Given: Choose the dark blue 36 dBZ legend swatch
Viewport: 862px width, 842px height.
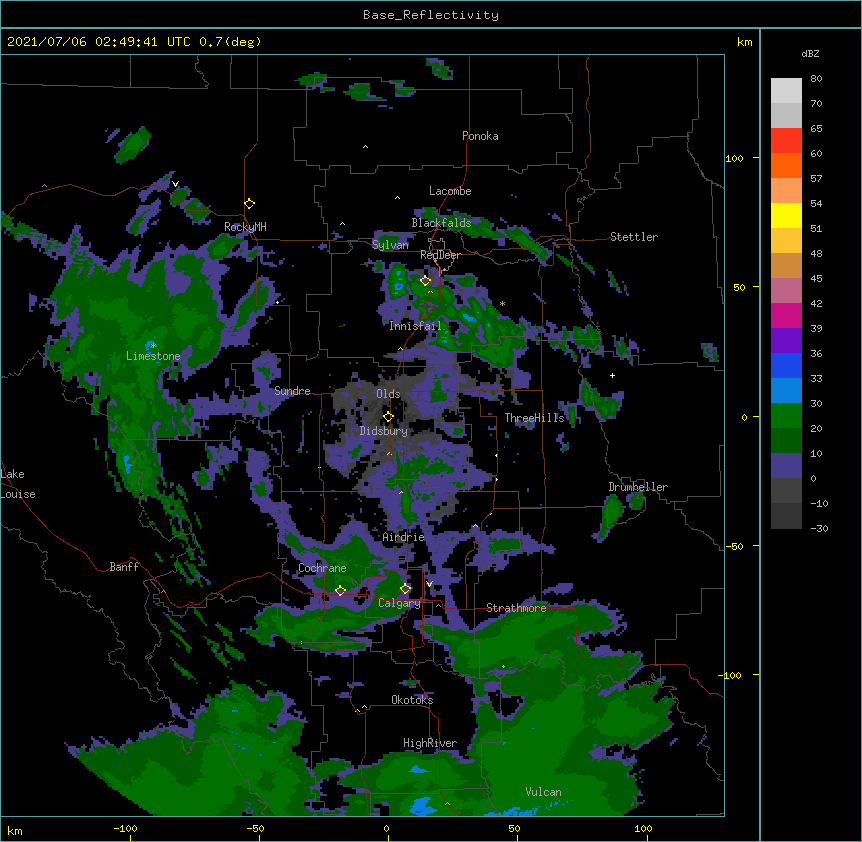Looking at the screenshot, I should (x=786, y=365).
